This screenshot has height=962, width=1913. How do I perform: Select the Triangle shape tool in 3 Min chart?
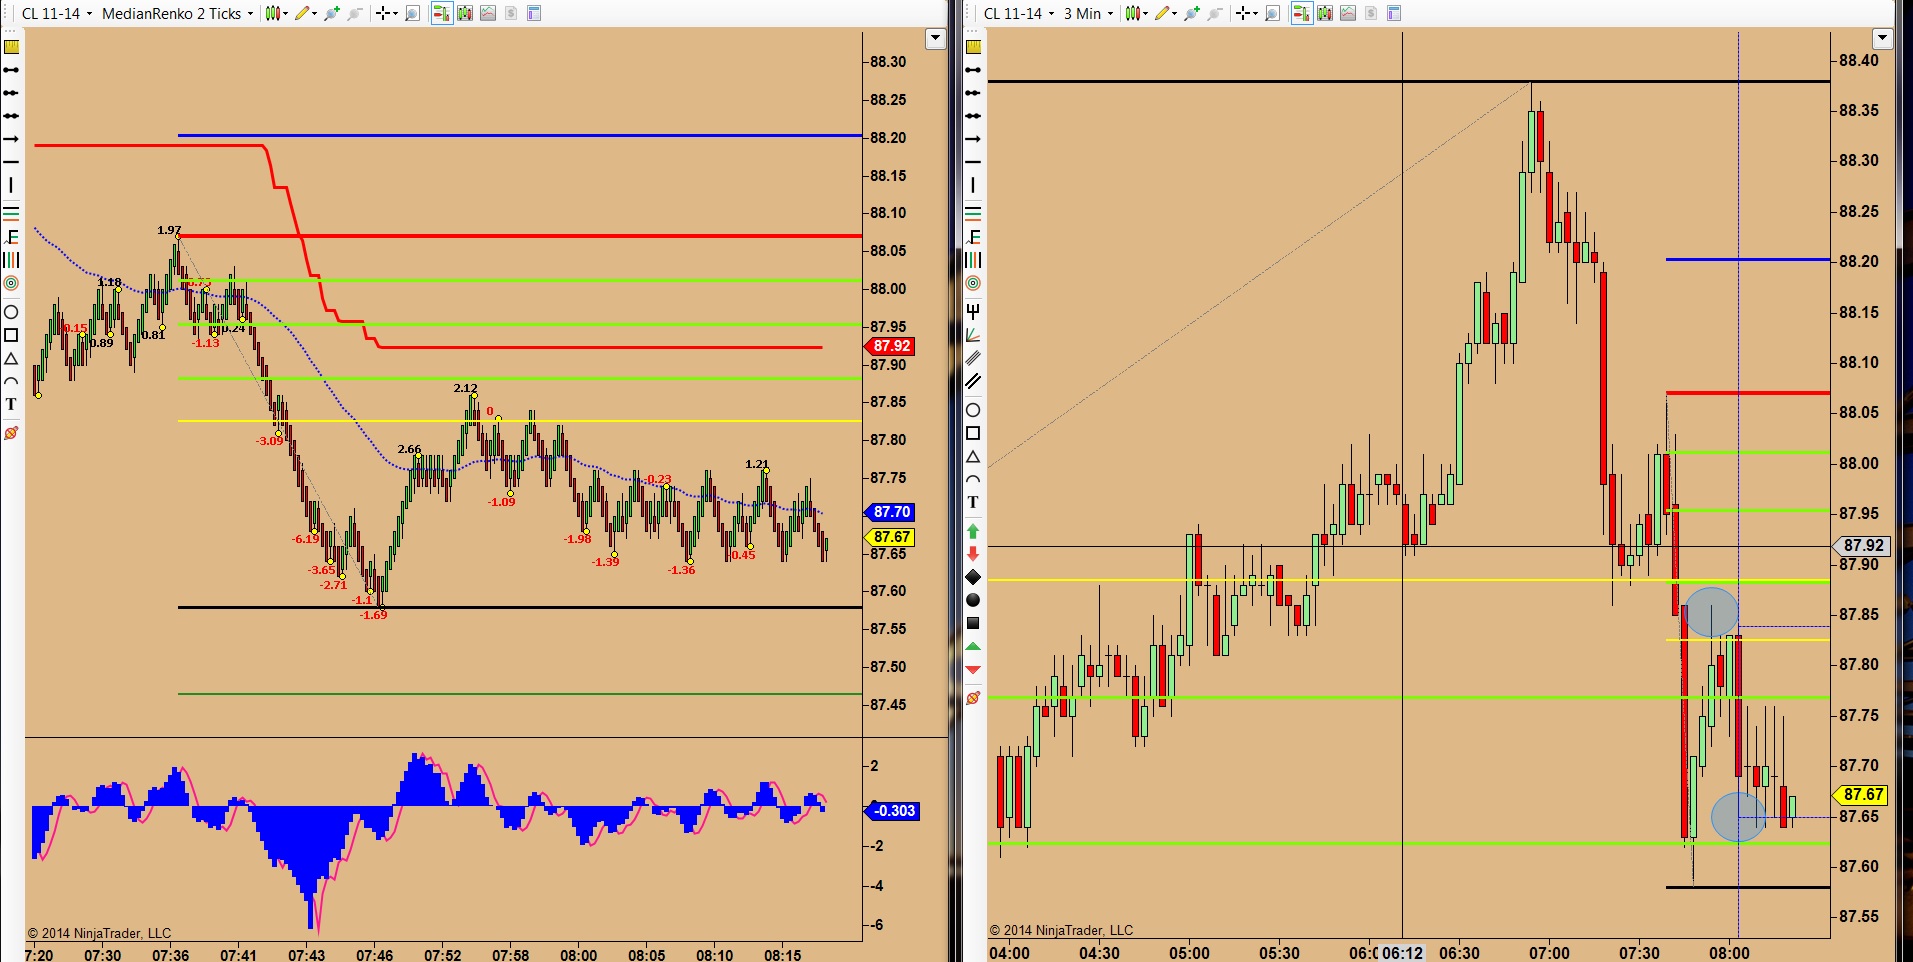pos(973,457)
